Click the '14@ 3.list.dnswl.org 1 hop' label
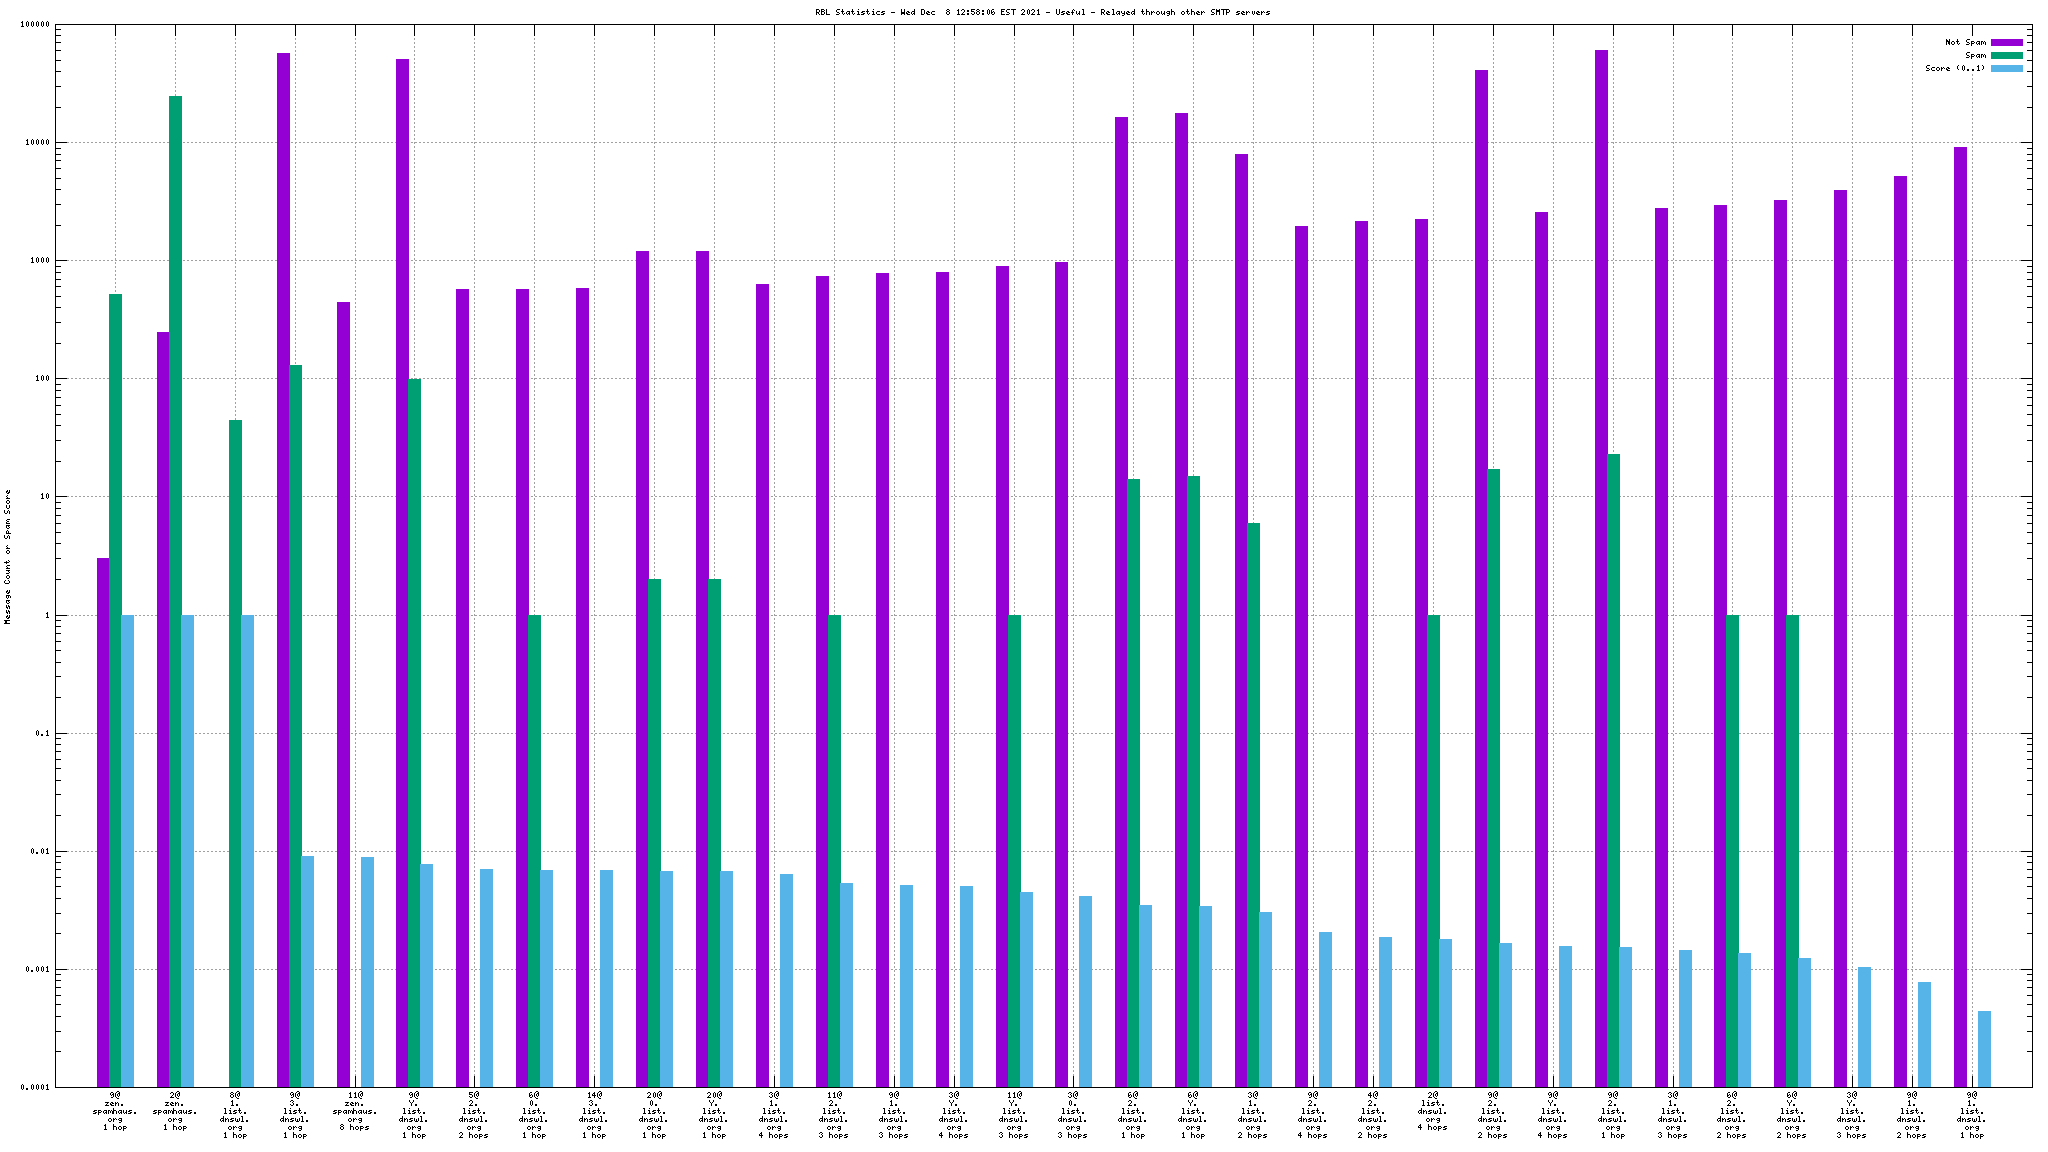 click(594, 1115)
